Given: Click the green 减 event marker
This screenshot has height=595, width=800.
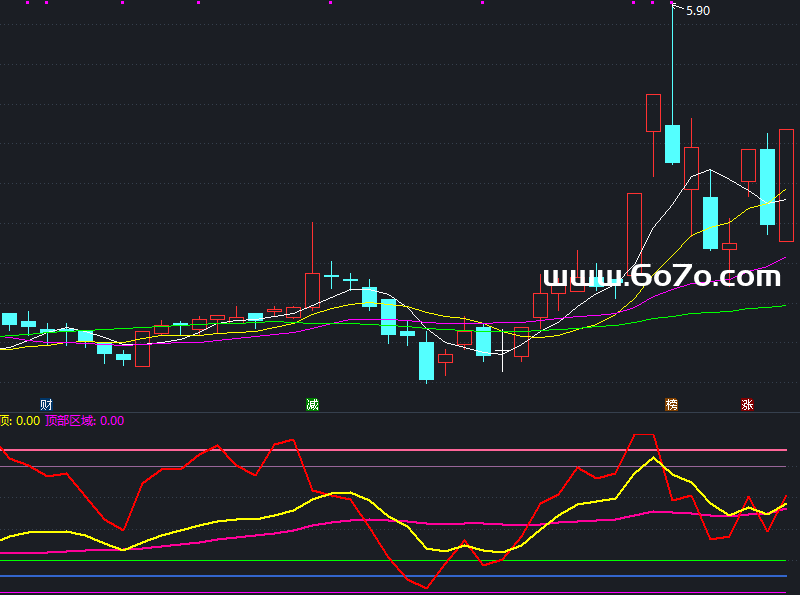Looking at the screenshot, I should 312,404.
